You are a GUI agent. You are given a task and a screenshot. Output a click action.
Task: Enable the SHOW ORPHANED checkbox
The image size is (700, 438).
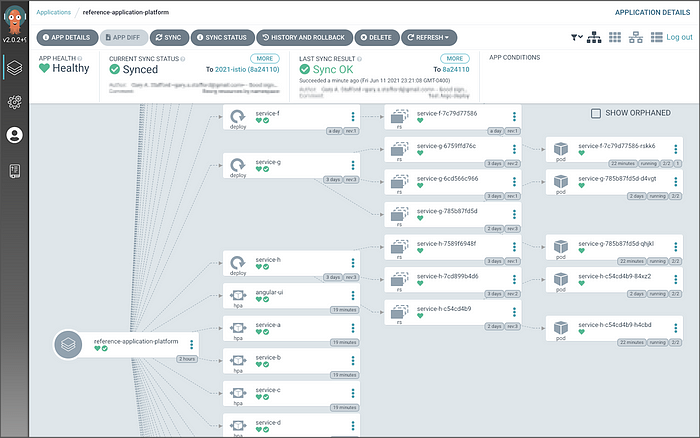(596, 113)
